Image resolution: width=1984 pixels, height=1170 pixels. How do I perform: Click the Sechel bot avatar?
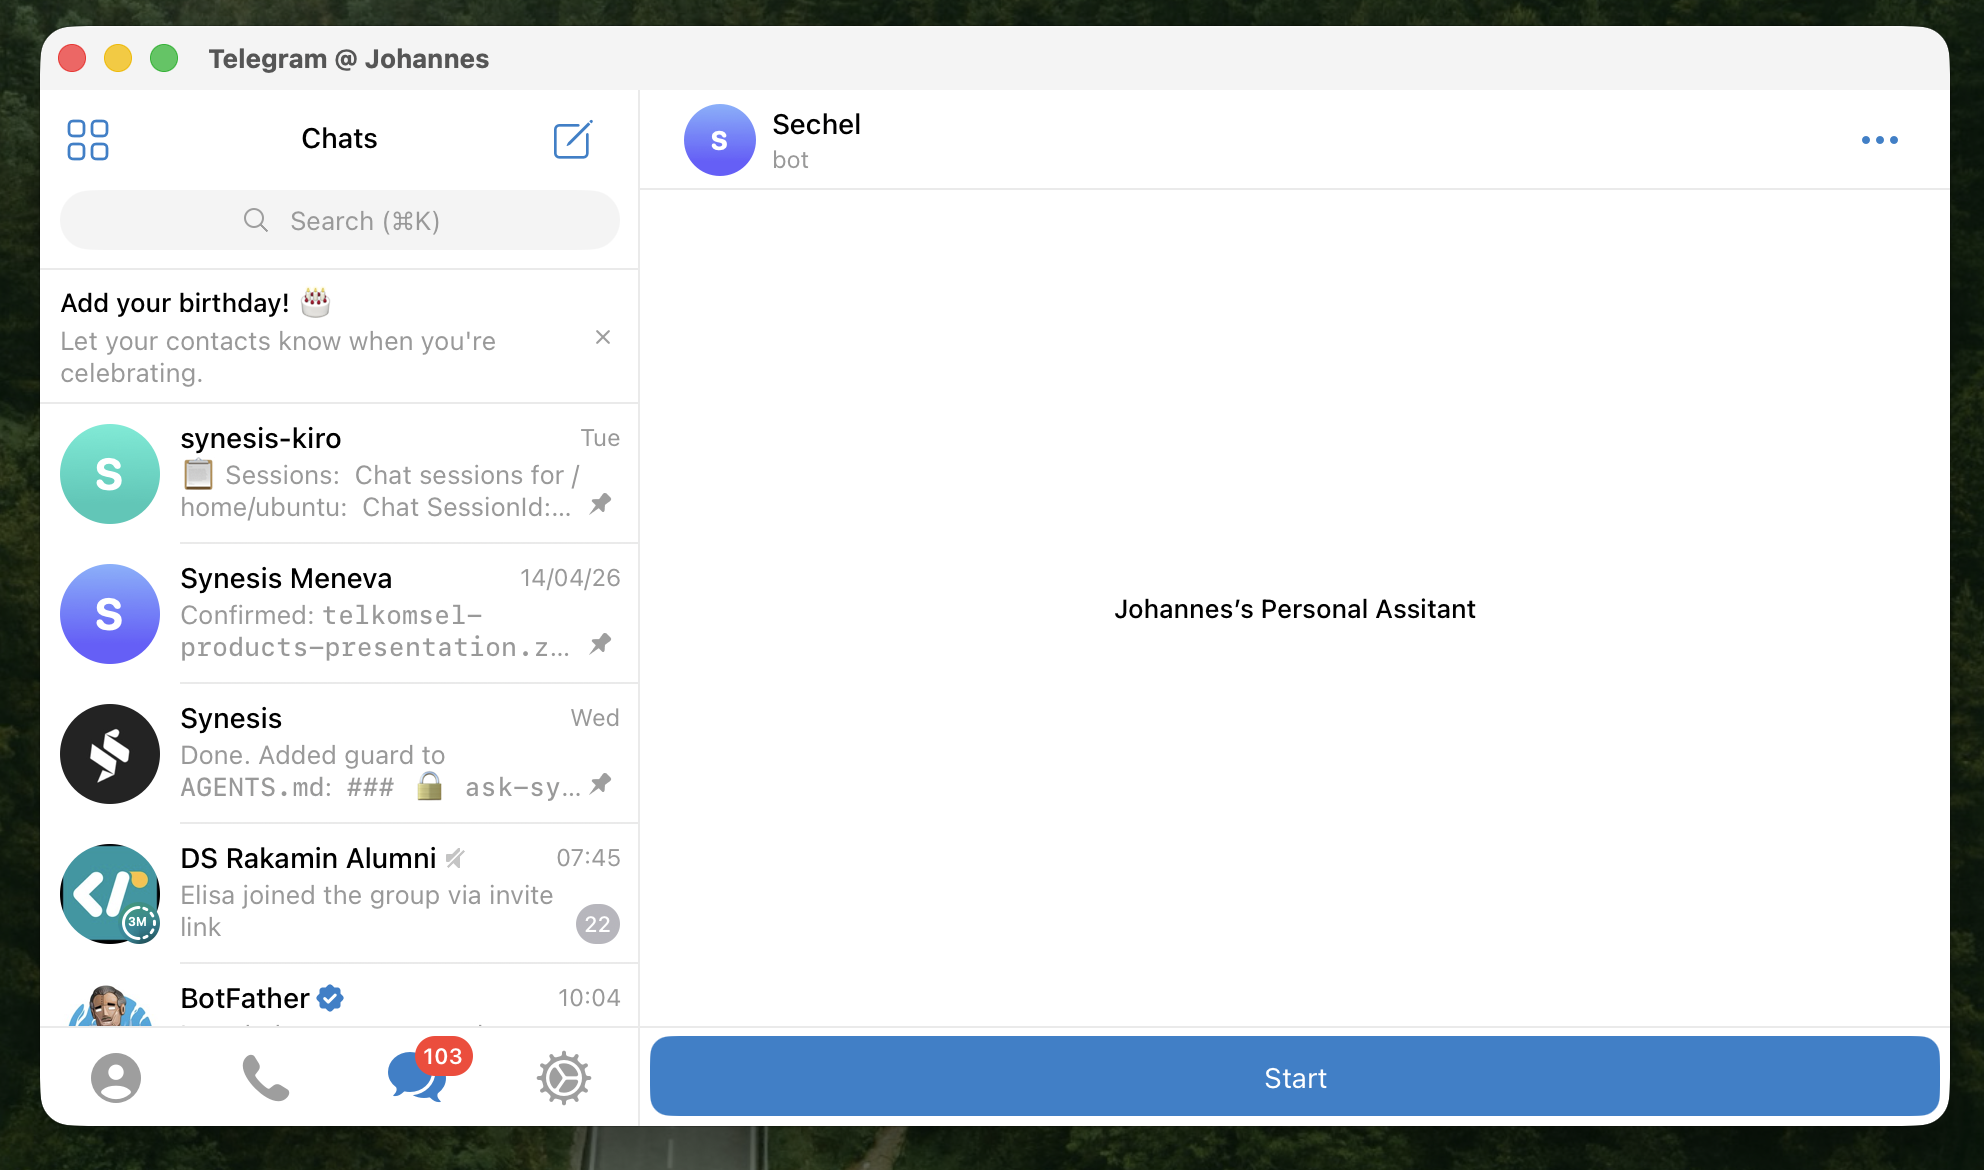point(719,140)
